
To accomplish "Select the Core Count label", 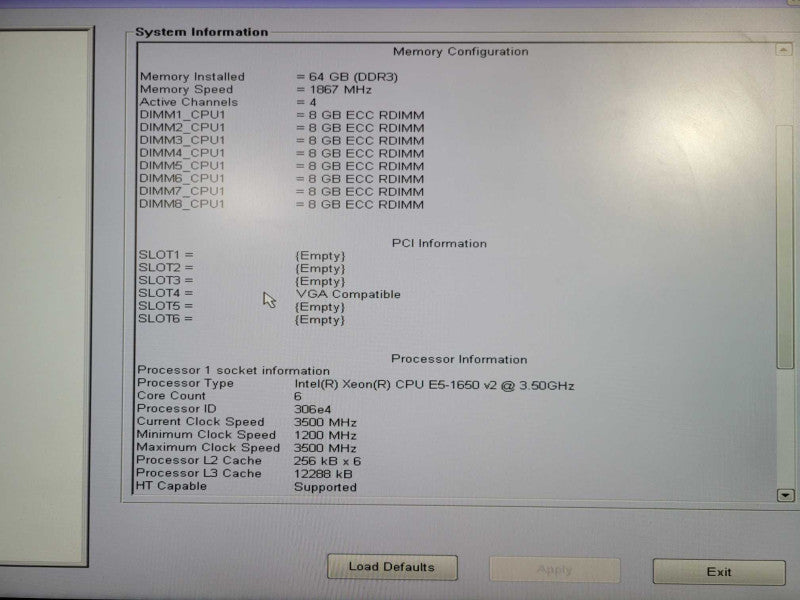I will pos(171,395).
